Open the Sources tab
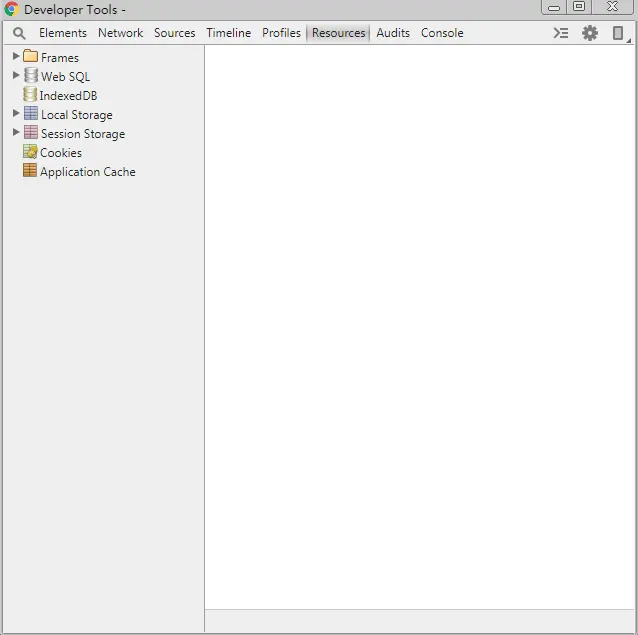The image size is (638, 635). pyautogui.click(x=175, y=33)
